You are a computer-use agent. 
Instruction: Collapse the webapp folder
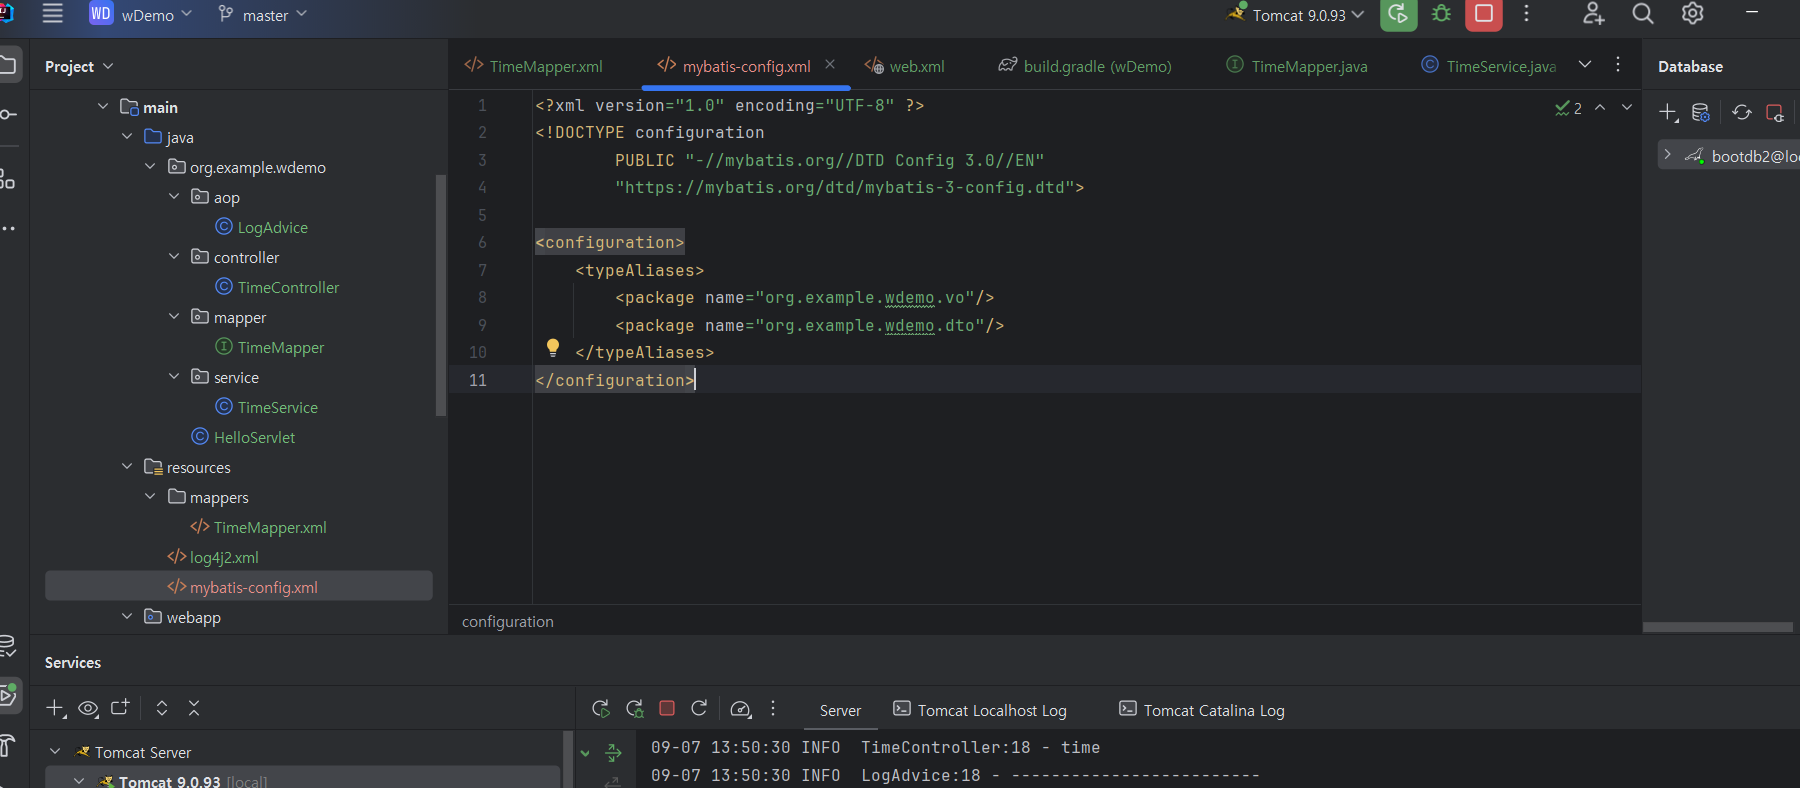click(x=127, y=616)
